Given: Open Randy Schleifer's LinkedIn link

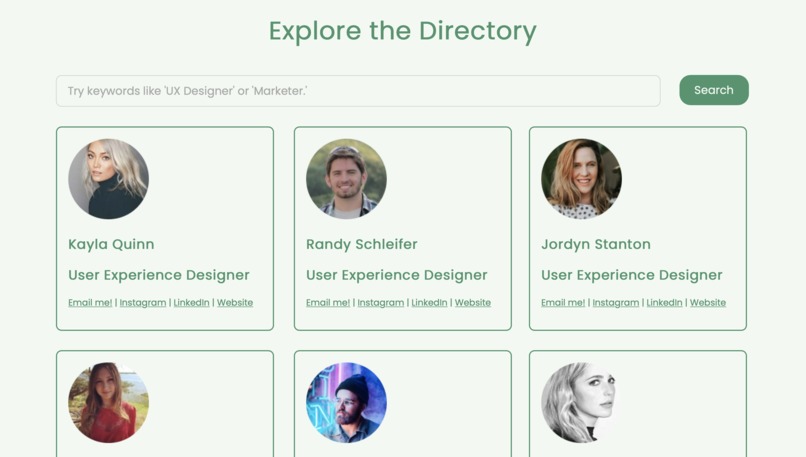Looking at the screenshot, I should coord(429,303).
